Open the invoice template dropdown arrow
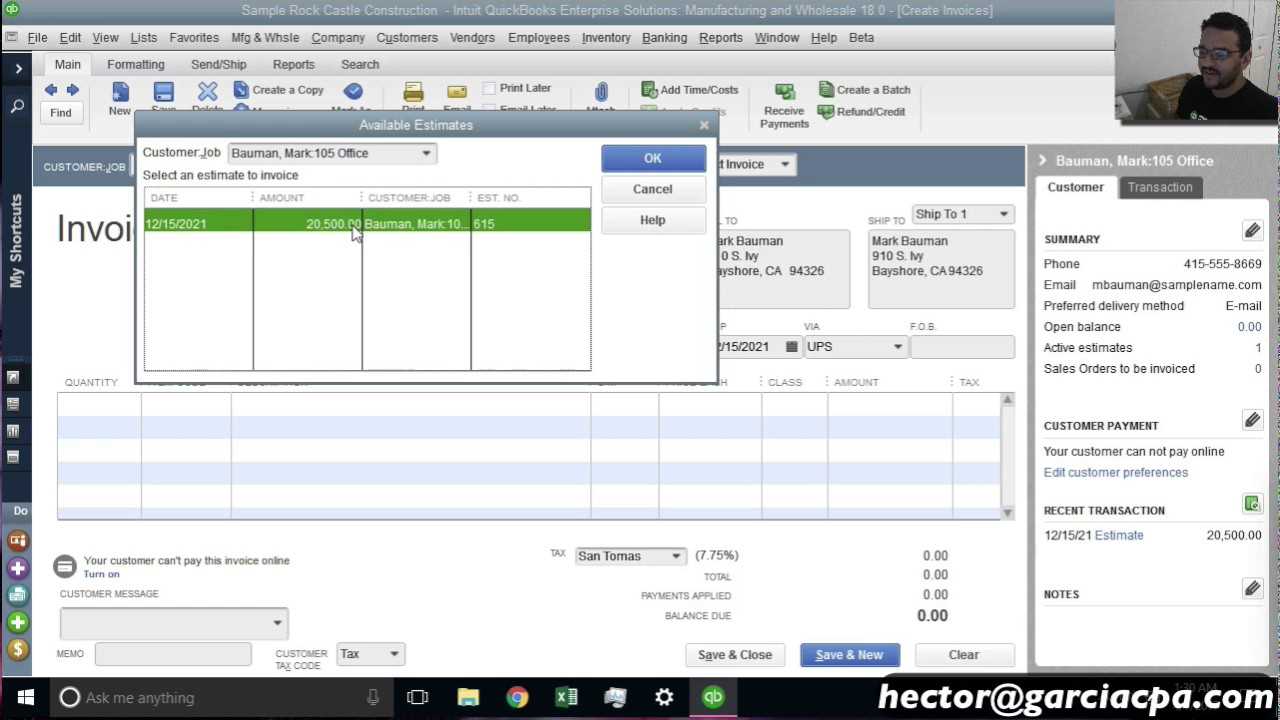1280x720 pixels. (x=785, y=164)
